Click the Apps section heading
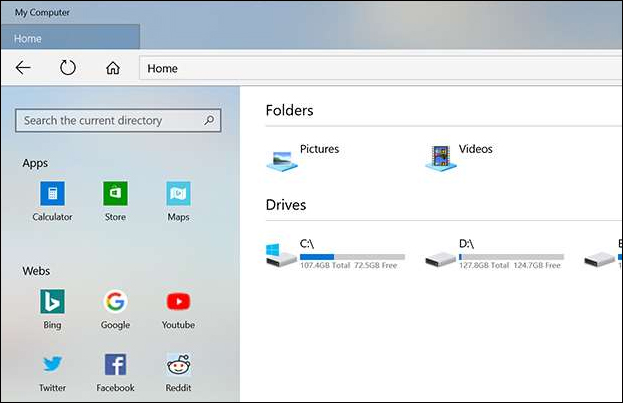Image resolution: width=623 pixels, height=403 pixels. [35, 163]
